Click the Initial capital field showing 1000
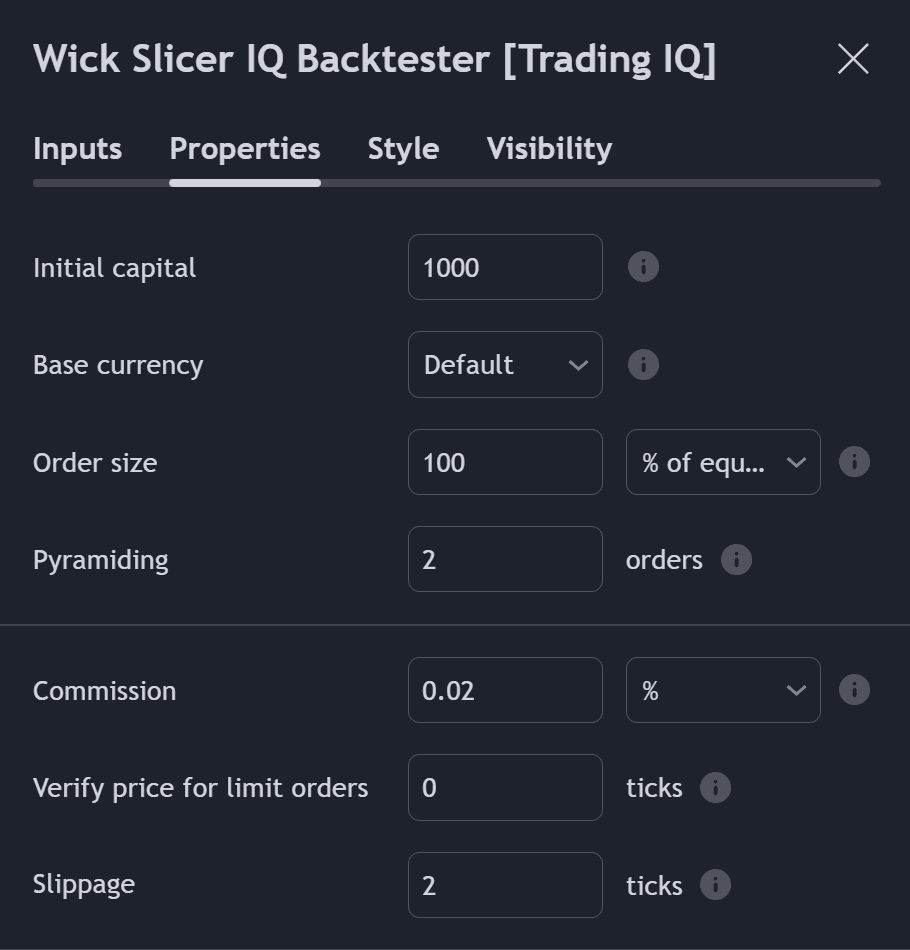Viewport: 910px width, 950px height. (x=505, y=267)
